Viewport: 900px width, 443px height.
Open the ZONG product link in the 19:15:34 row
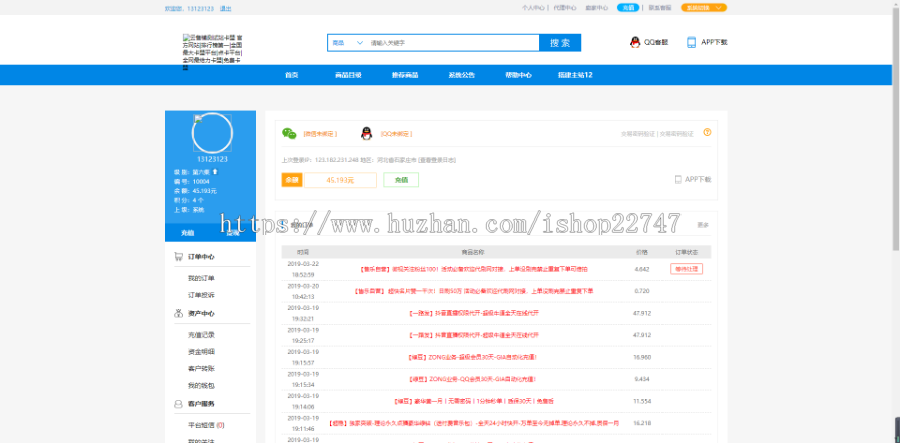474,379
